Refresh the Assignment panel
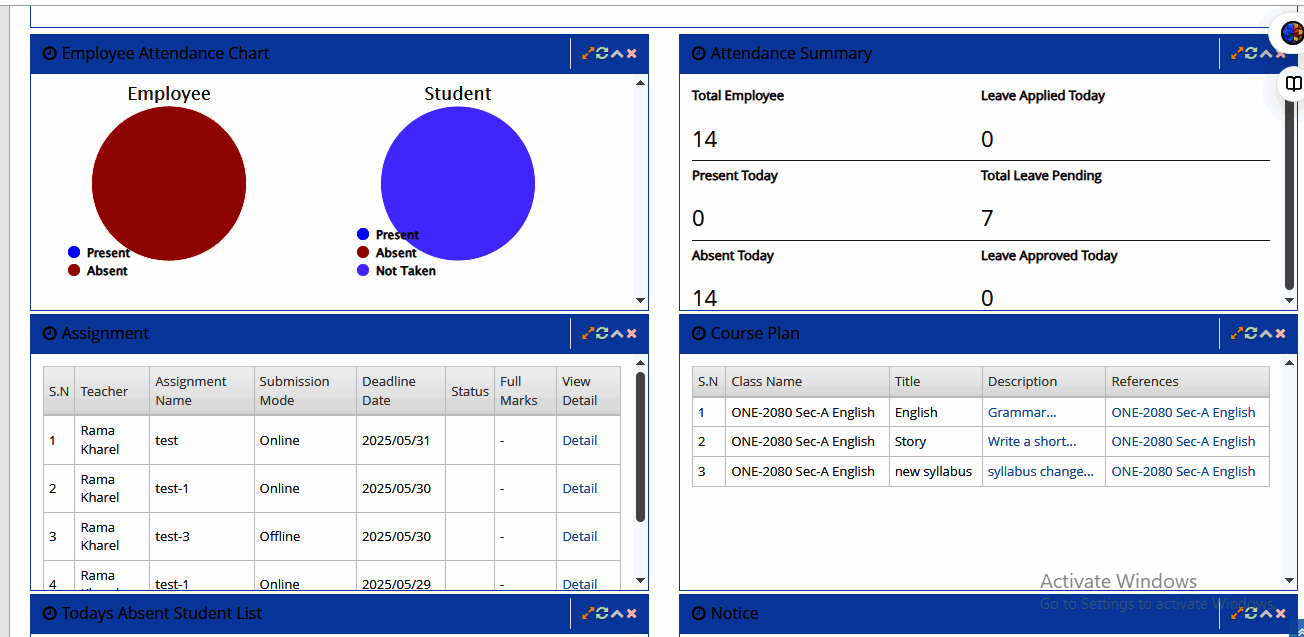The height and width of the screenshot is (637, 1304). pyautogui.click(x=602, y=333)
